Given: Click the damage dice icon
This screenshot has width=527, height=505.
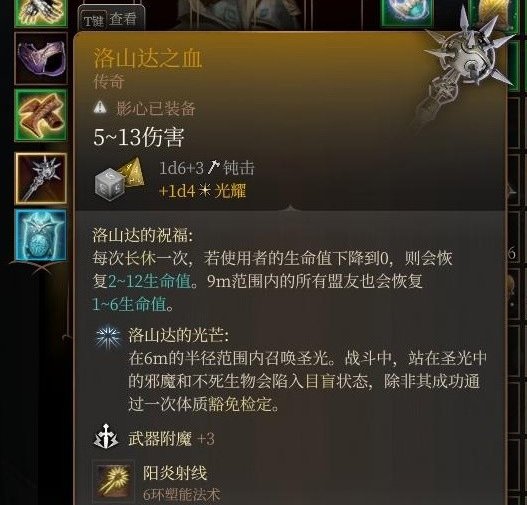Looking at the screenshot, I should [x=120, y=179].
